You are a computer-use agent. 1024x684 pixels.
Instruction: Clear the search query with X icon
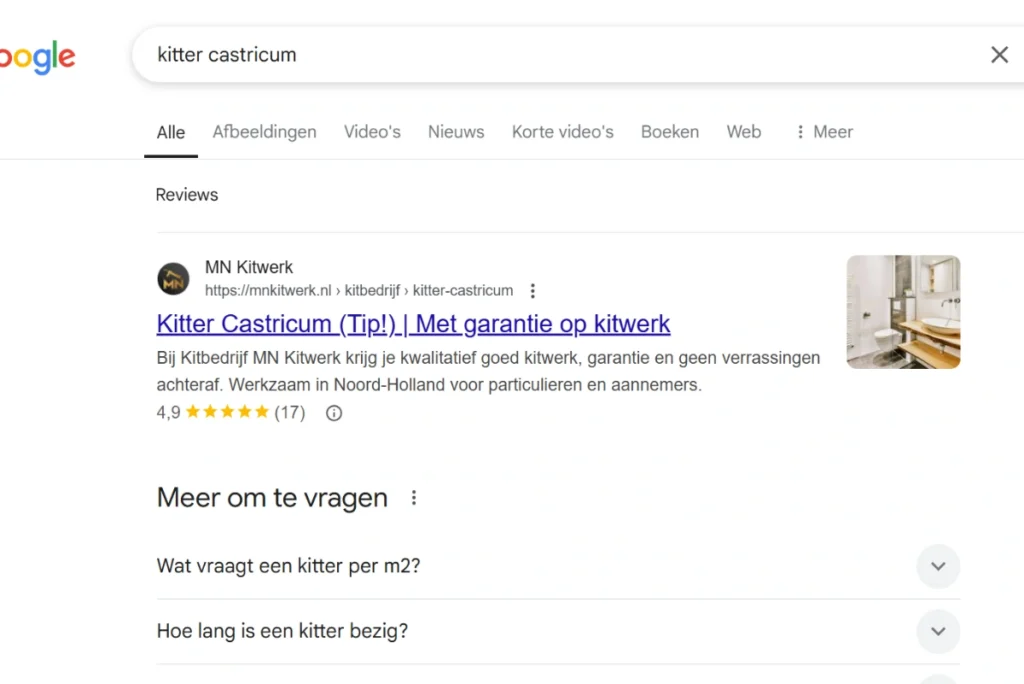999,55
